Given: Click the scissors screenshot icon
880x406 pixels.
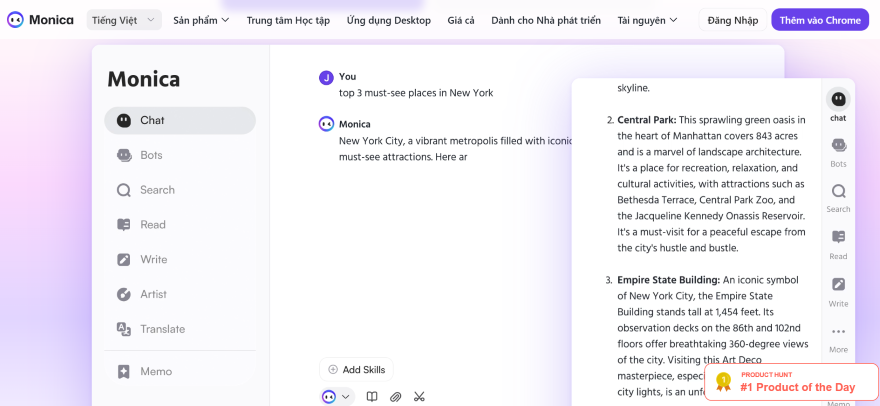Looking at the screenshot, I should coord(419,397).
